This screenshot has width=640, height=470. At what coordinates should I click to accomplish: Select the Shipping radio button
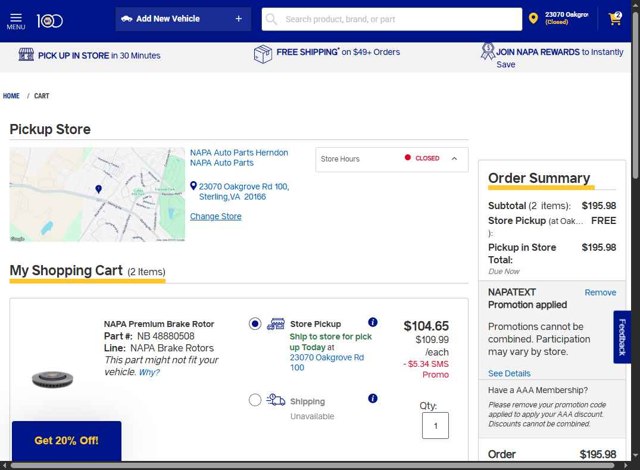(x=255, y=400)
